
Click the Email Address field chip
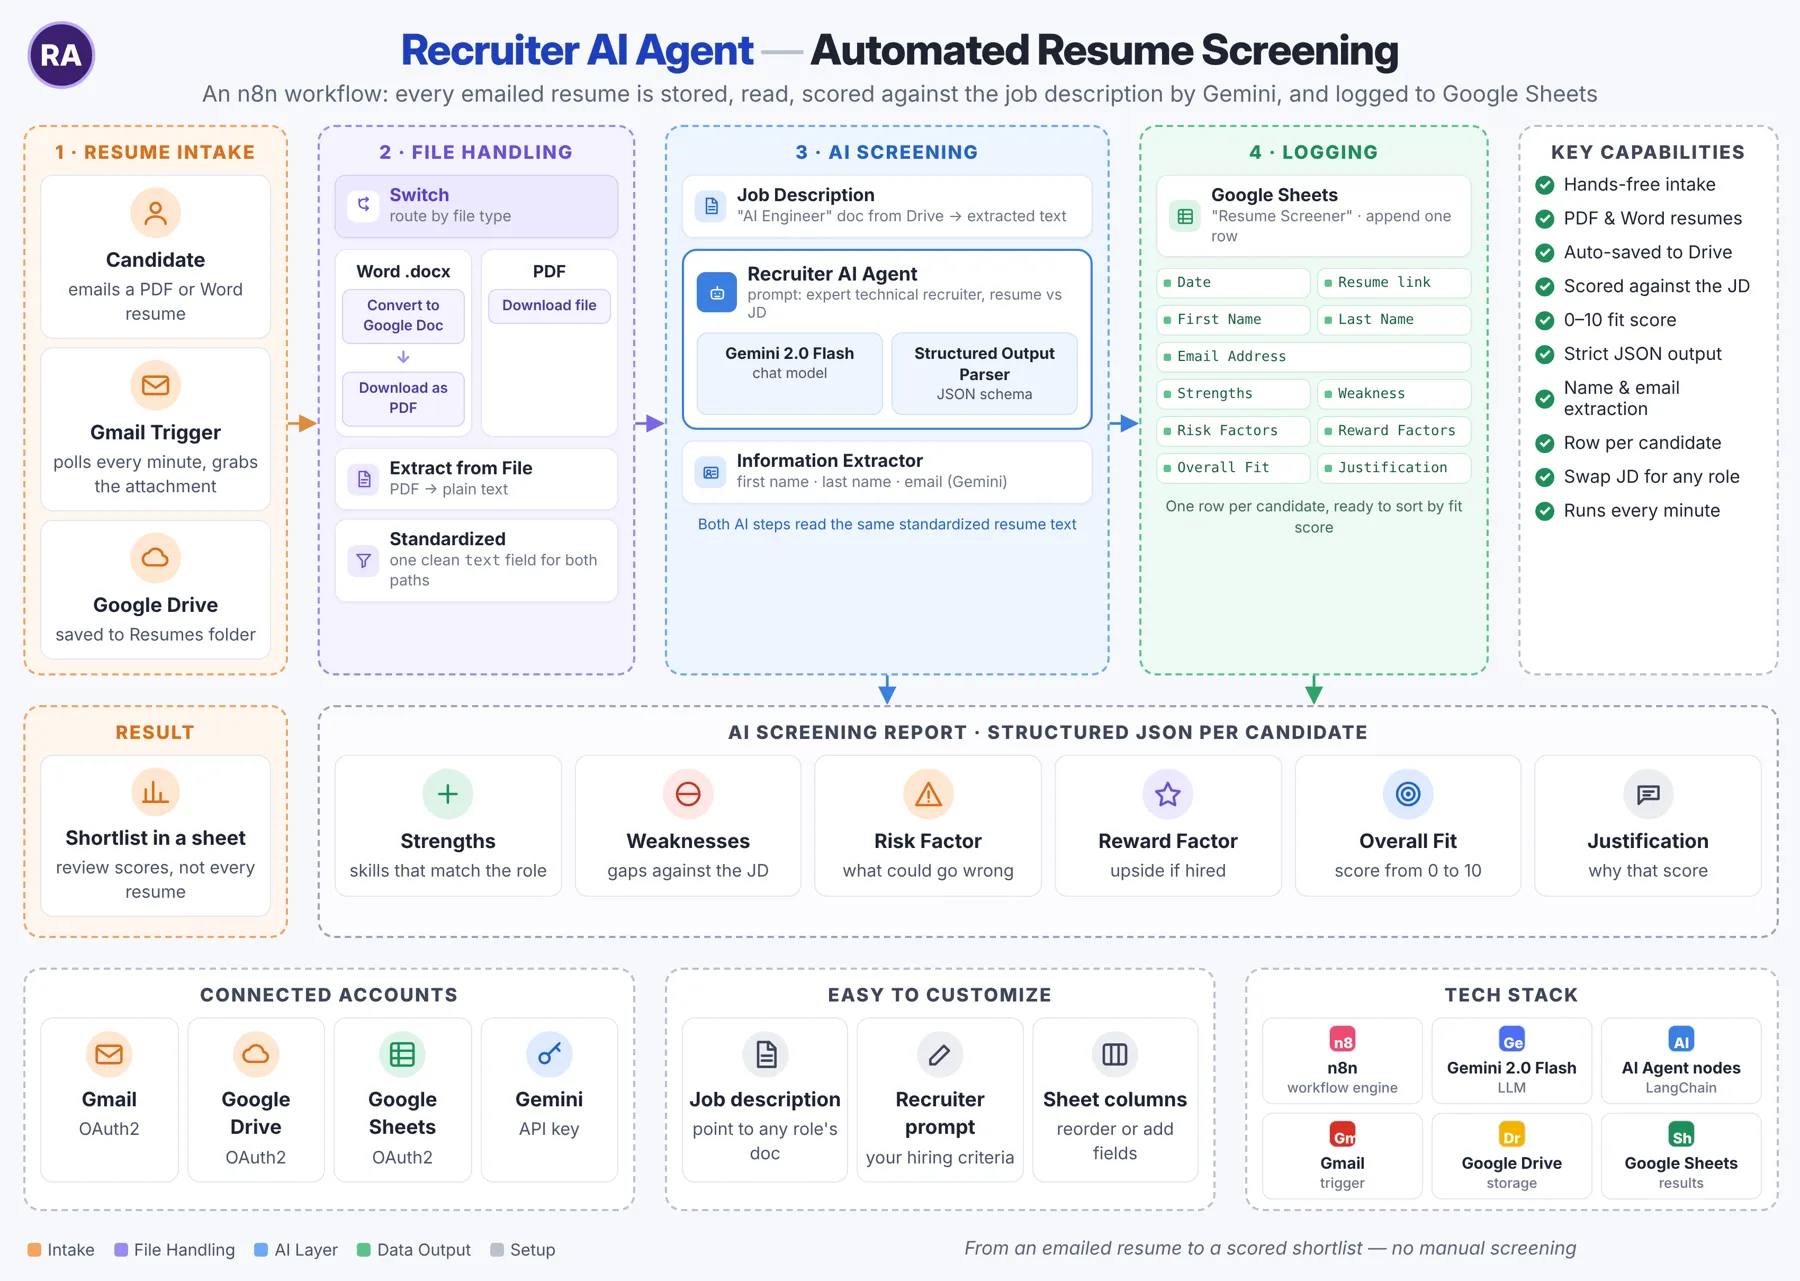pos(1313,357)
